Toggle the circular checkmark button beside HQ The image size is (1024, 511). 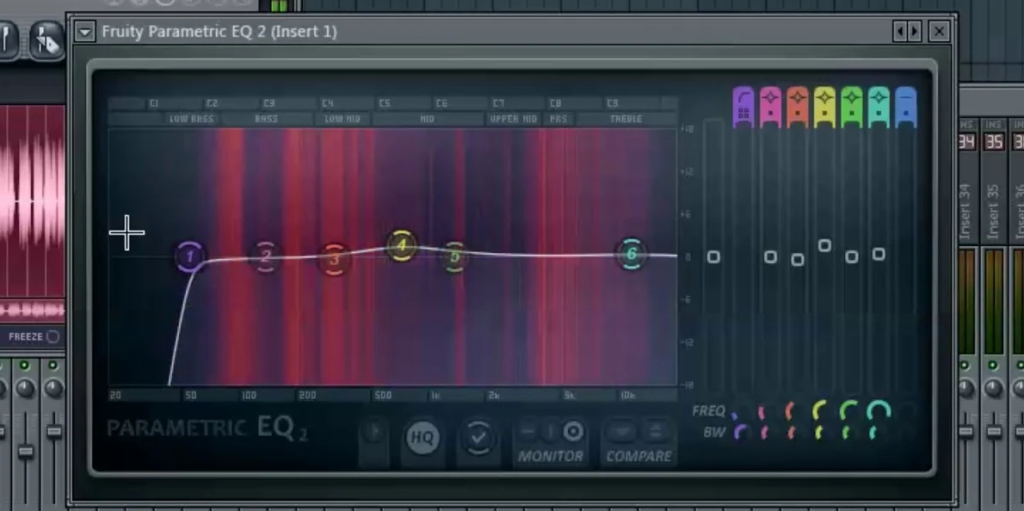pos(478,437)
